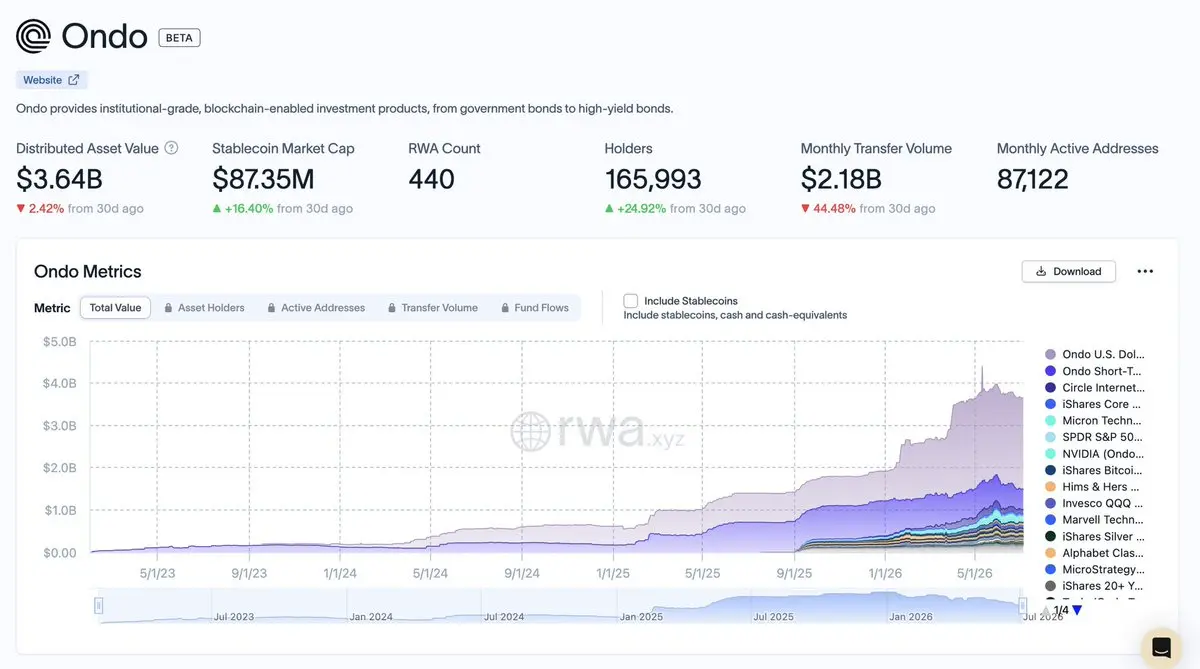Select the Total Value metric tab
This screenshot has height=669, width=1200.
(115, 308)
